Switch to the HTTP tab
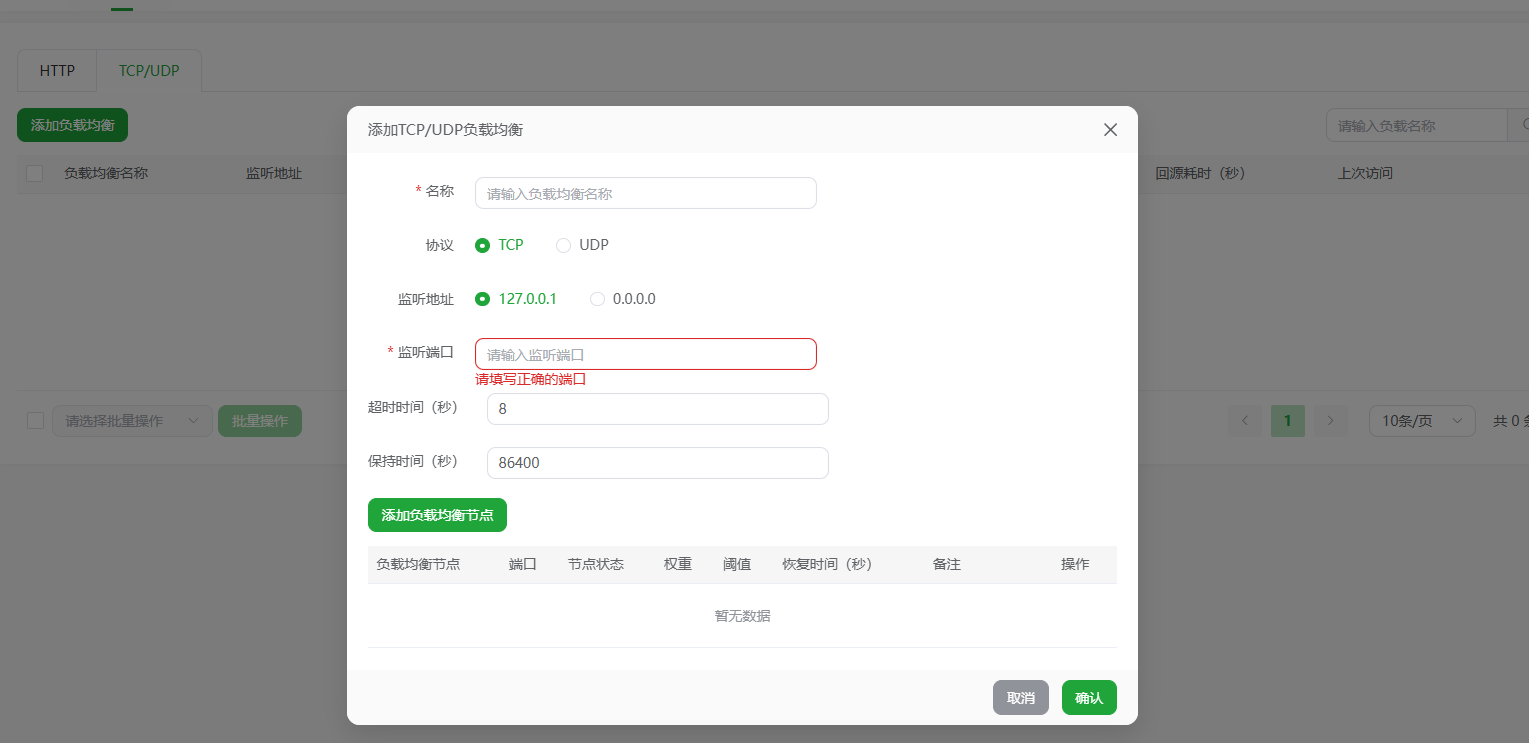This screenshot has width=1529, height=743. (x=56, y=70)
